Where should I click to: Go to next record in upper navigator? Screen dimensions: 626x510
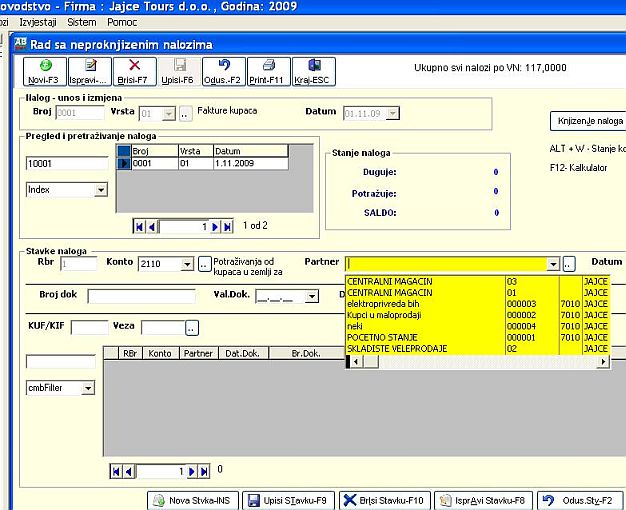216,227
